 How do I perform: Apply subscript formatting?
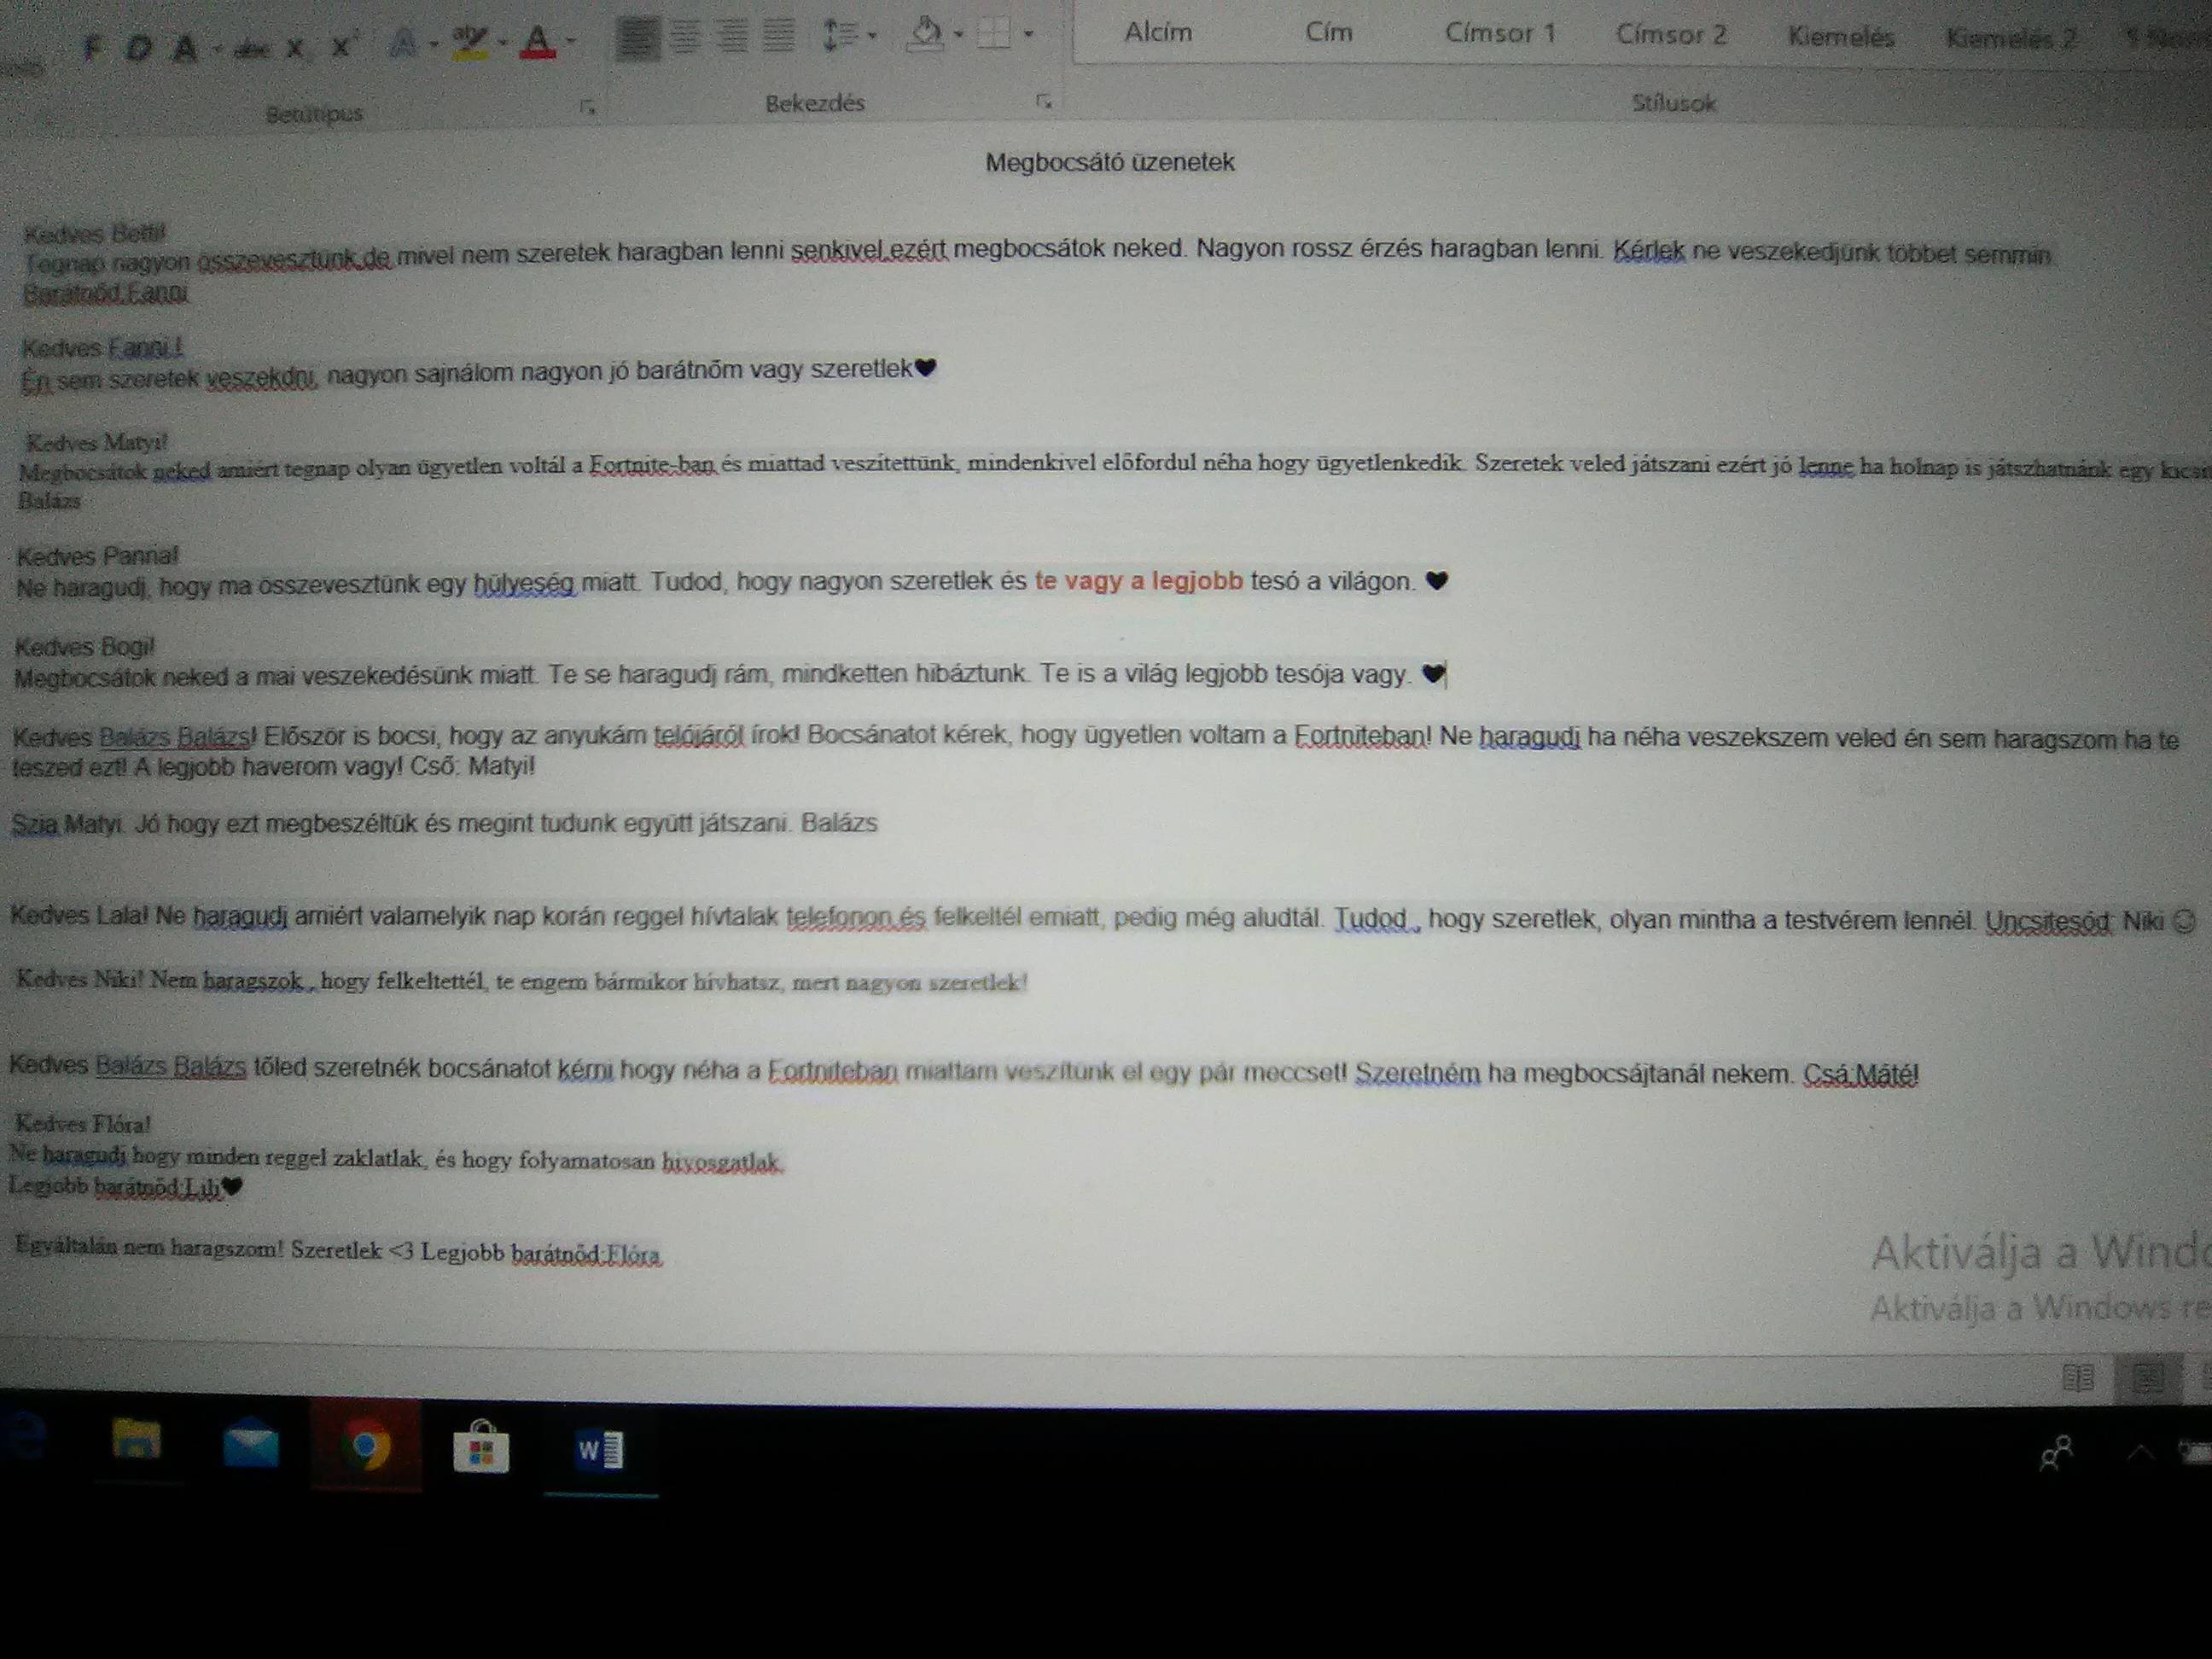[x=296, y=48]
